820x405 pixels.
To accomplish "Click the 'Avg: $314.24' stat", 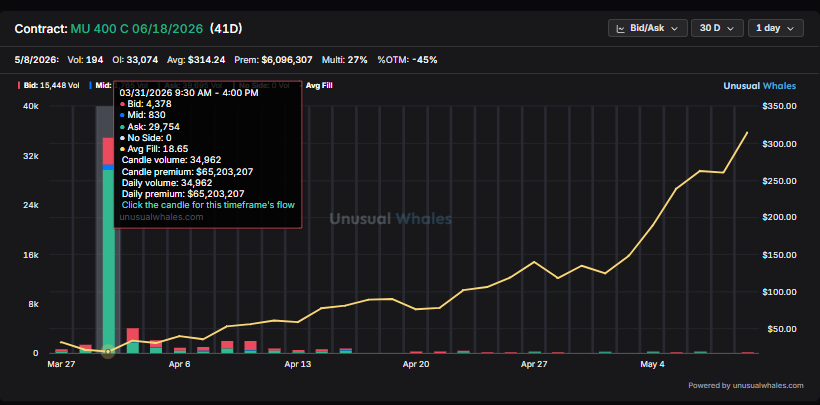I will 196,60.
